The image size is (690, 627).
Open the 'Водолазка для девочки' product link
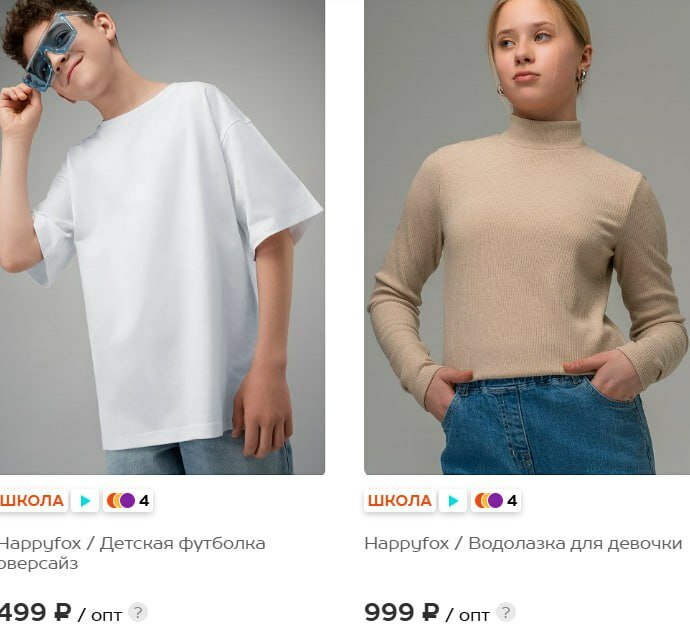click(523, 543)
